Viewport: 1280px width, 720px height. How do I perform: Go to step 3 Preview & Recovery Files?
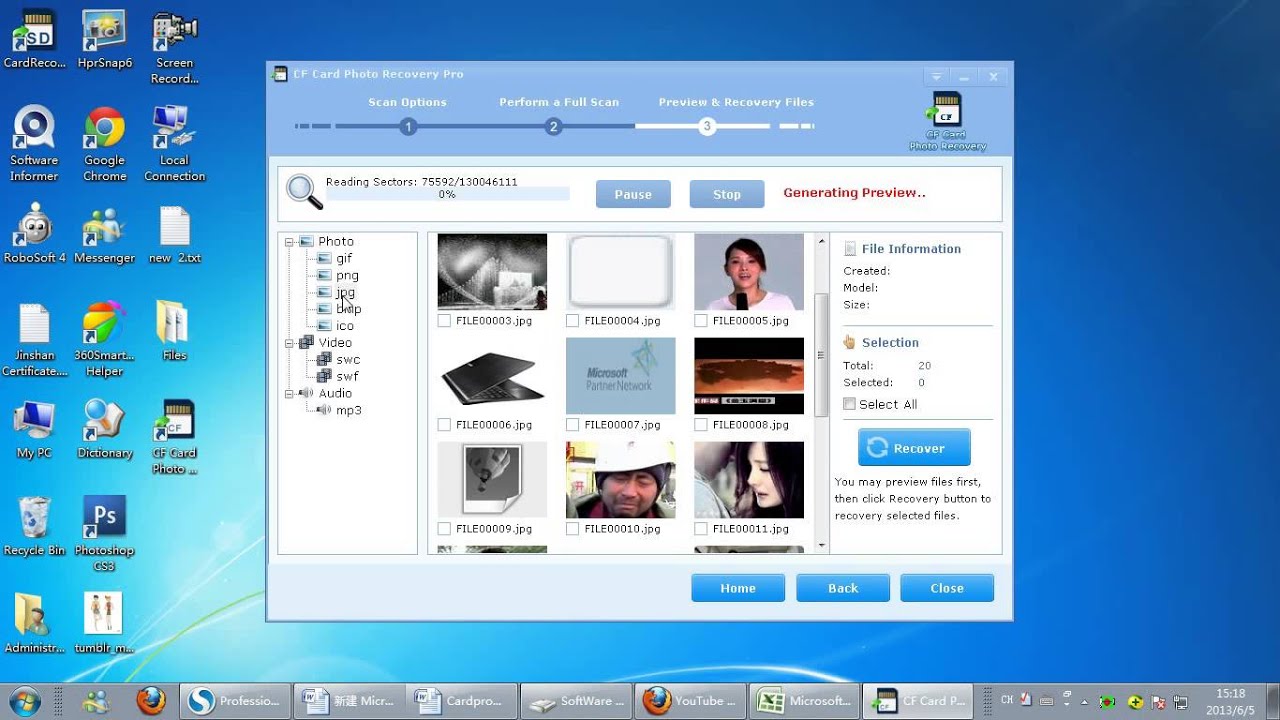[x=707, y=127]
